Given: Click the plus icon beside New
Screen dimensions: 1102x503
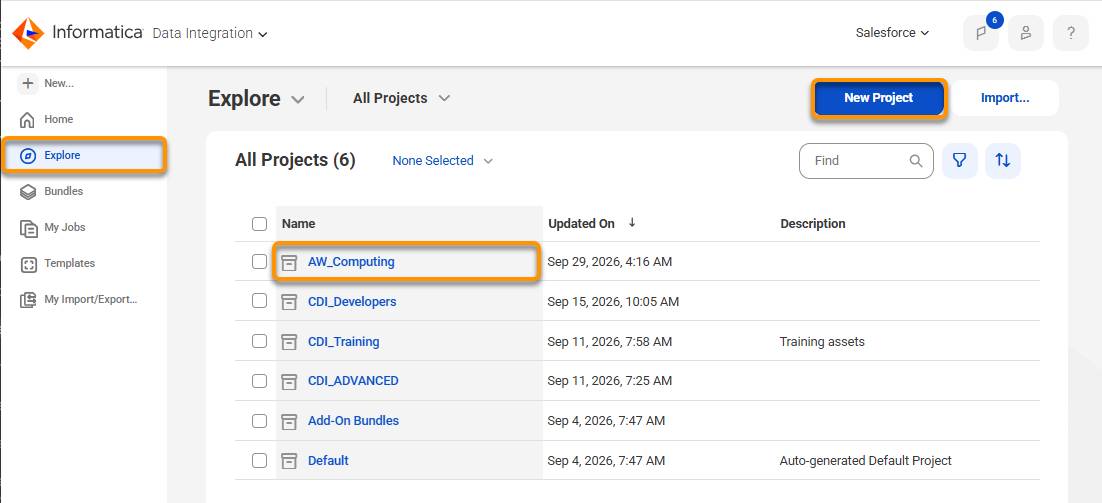Looking at the screenshot, I should 27,84.
